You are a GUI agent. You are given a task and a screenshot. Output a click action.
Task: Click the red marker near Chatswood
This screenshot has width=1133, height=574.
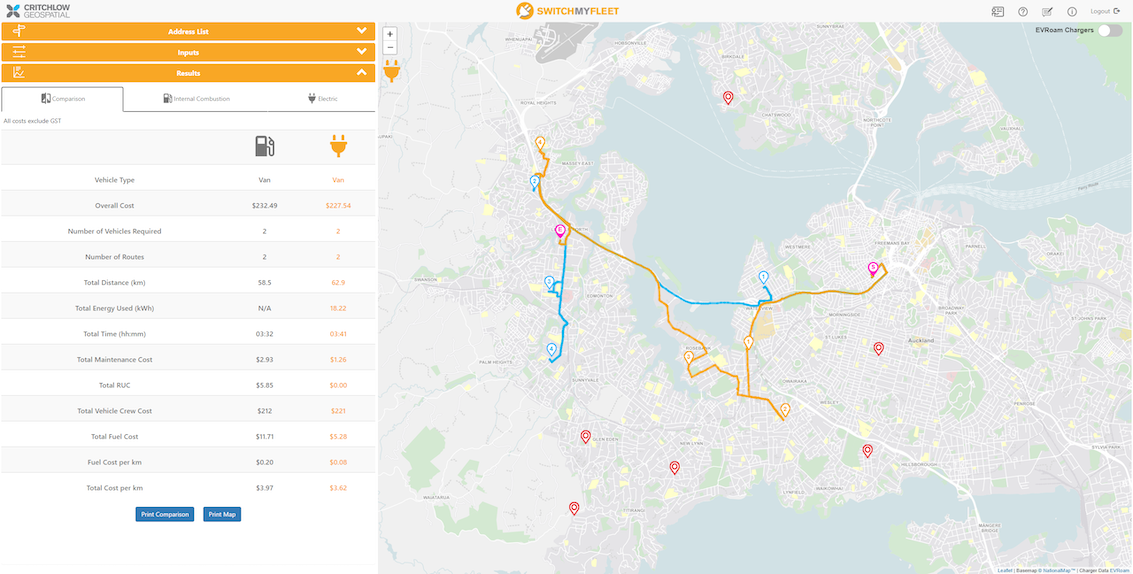[728, 97]
